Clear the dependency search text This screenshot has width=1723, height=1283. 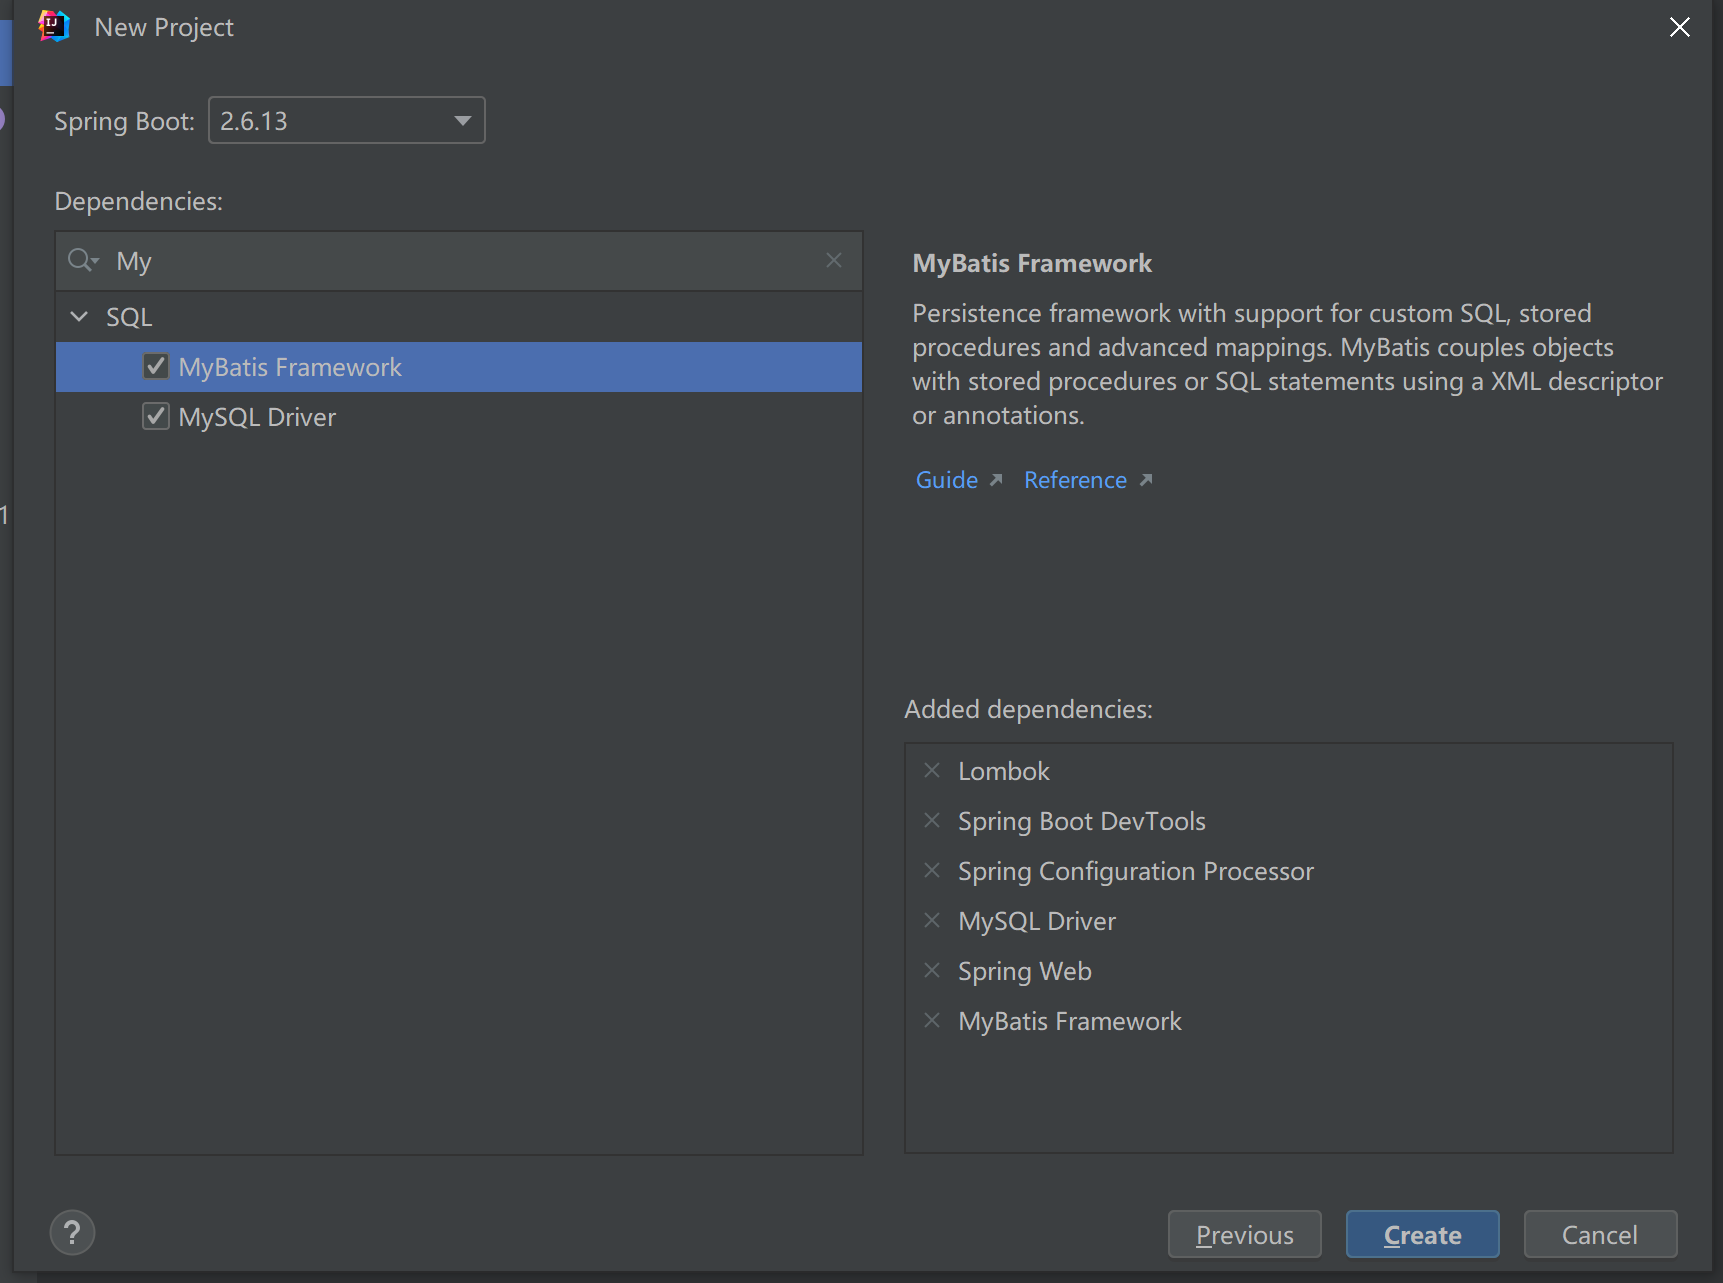834,260
